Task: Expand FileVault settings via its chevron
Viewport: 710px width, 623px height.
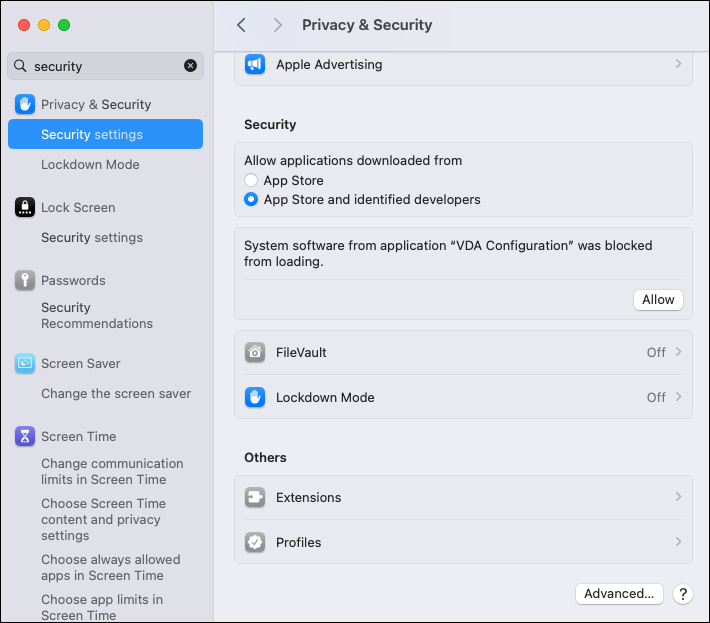Action: point(678,352)
